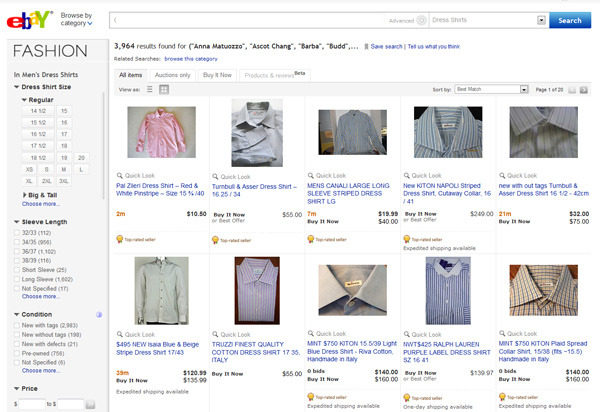
Task: Quick Look magnifier for Pal Zileri shirt
Action: pos(119,175)
